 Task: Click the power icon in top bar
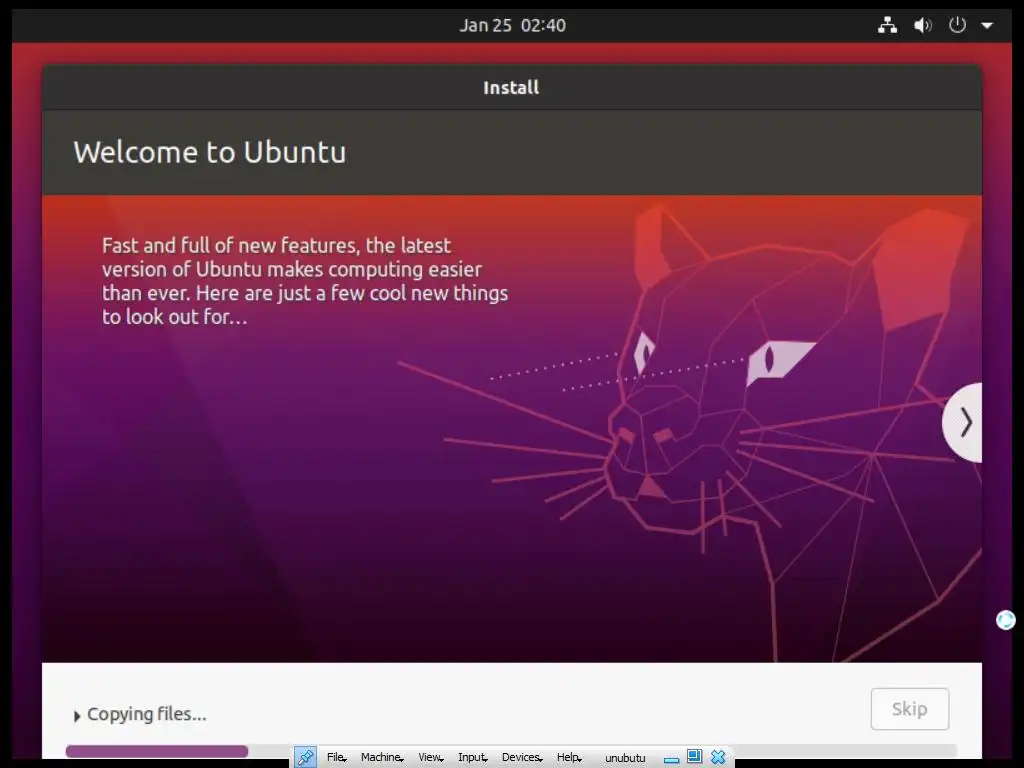point(957,25)
